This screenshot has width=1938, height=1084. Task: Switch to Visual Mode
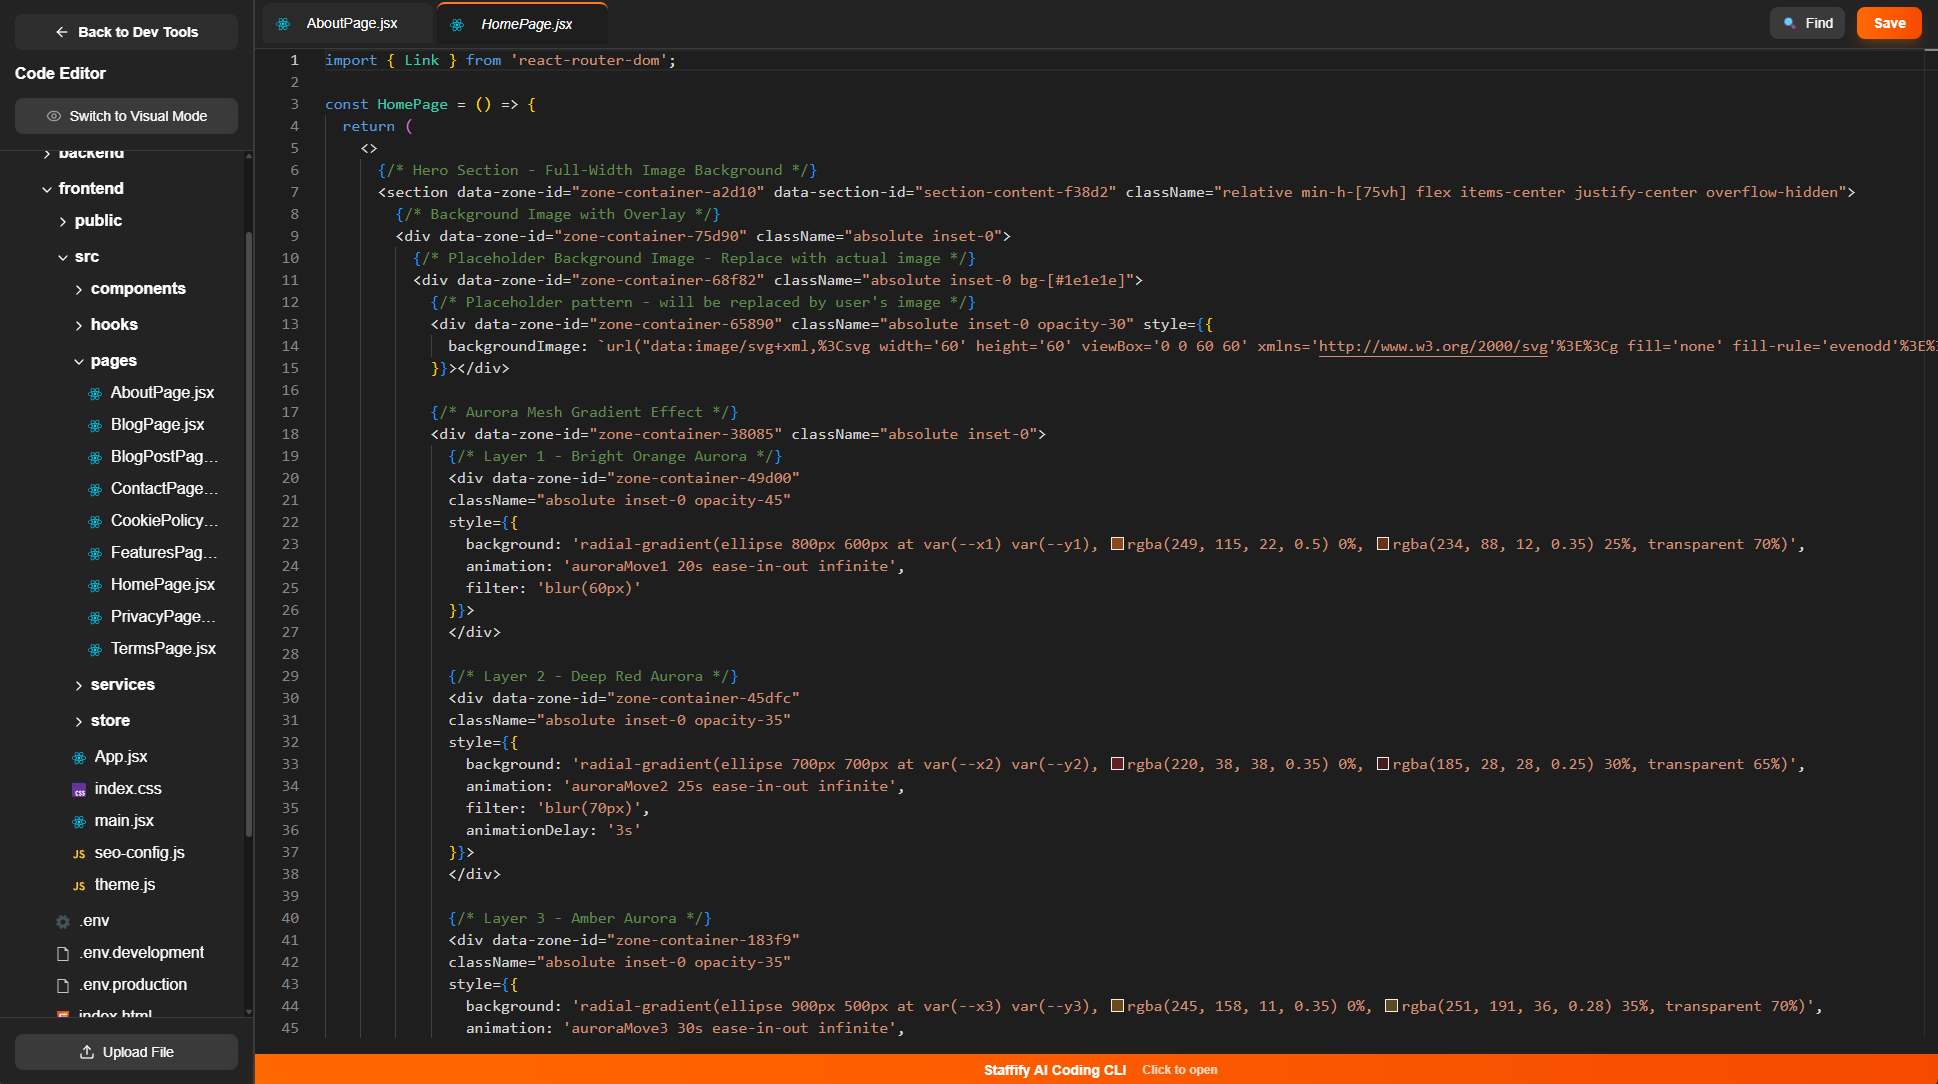[x=126, y=116]
